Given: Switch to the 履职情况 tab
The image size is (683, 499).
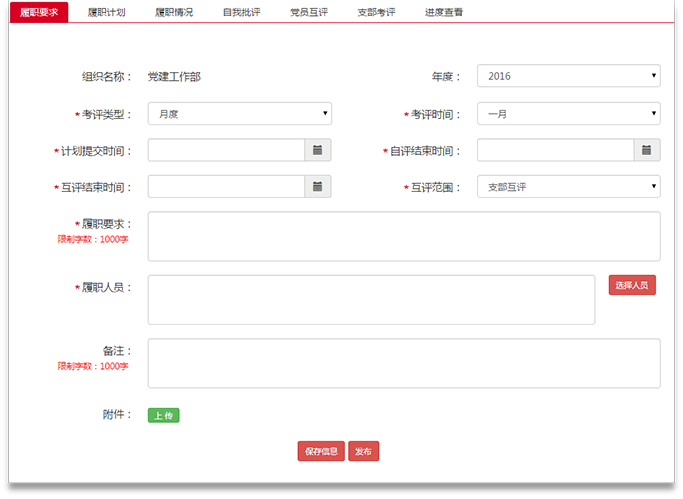Looking at the screenshot, I should tap(174, 12).
